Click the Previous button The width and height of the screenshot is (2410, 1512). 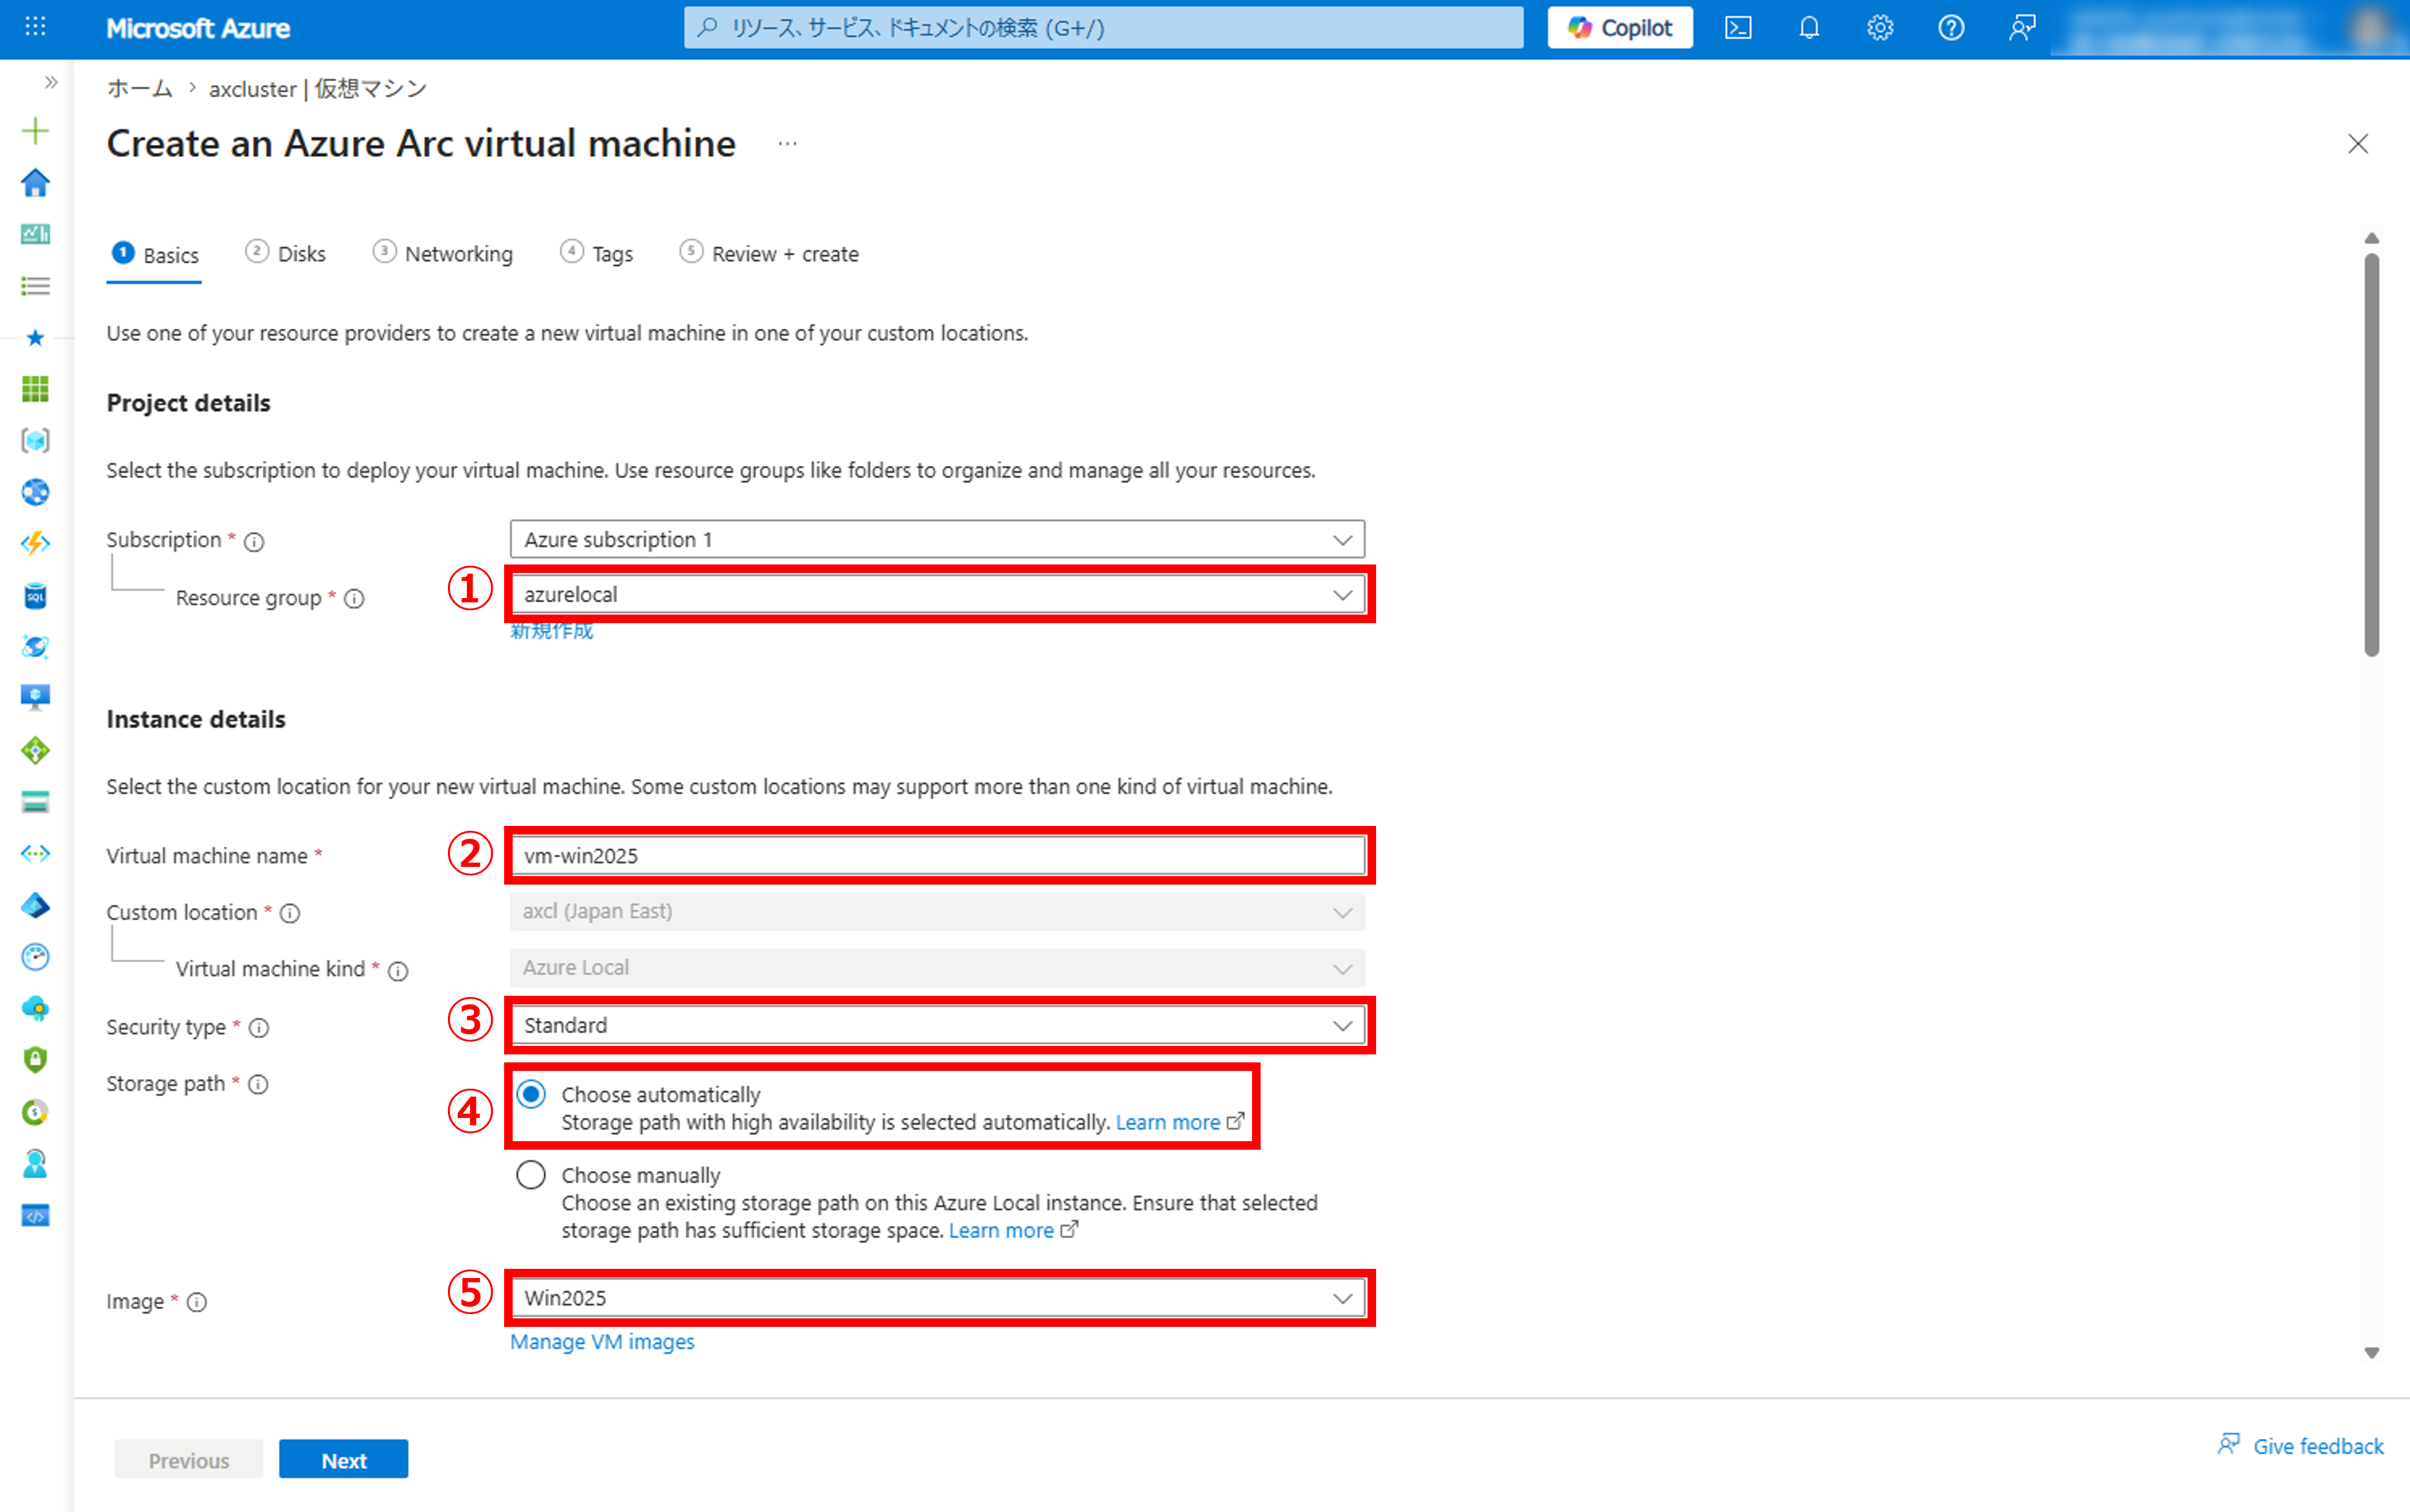188,1460
